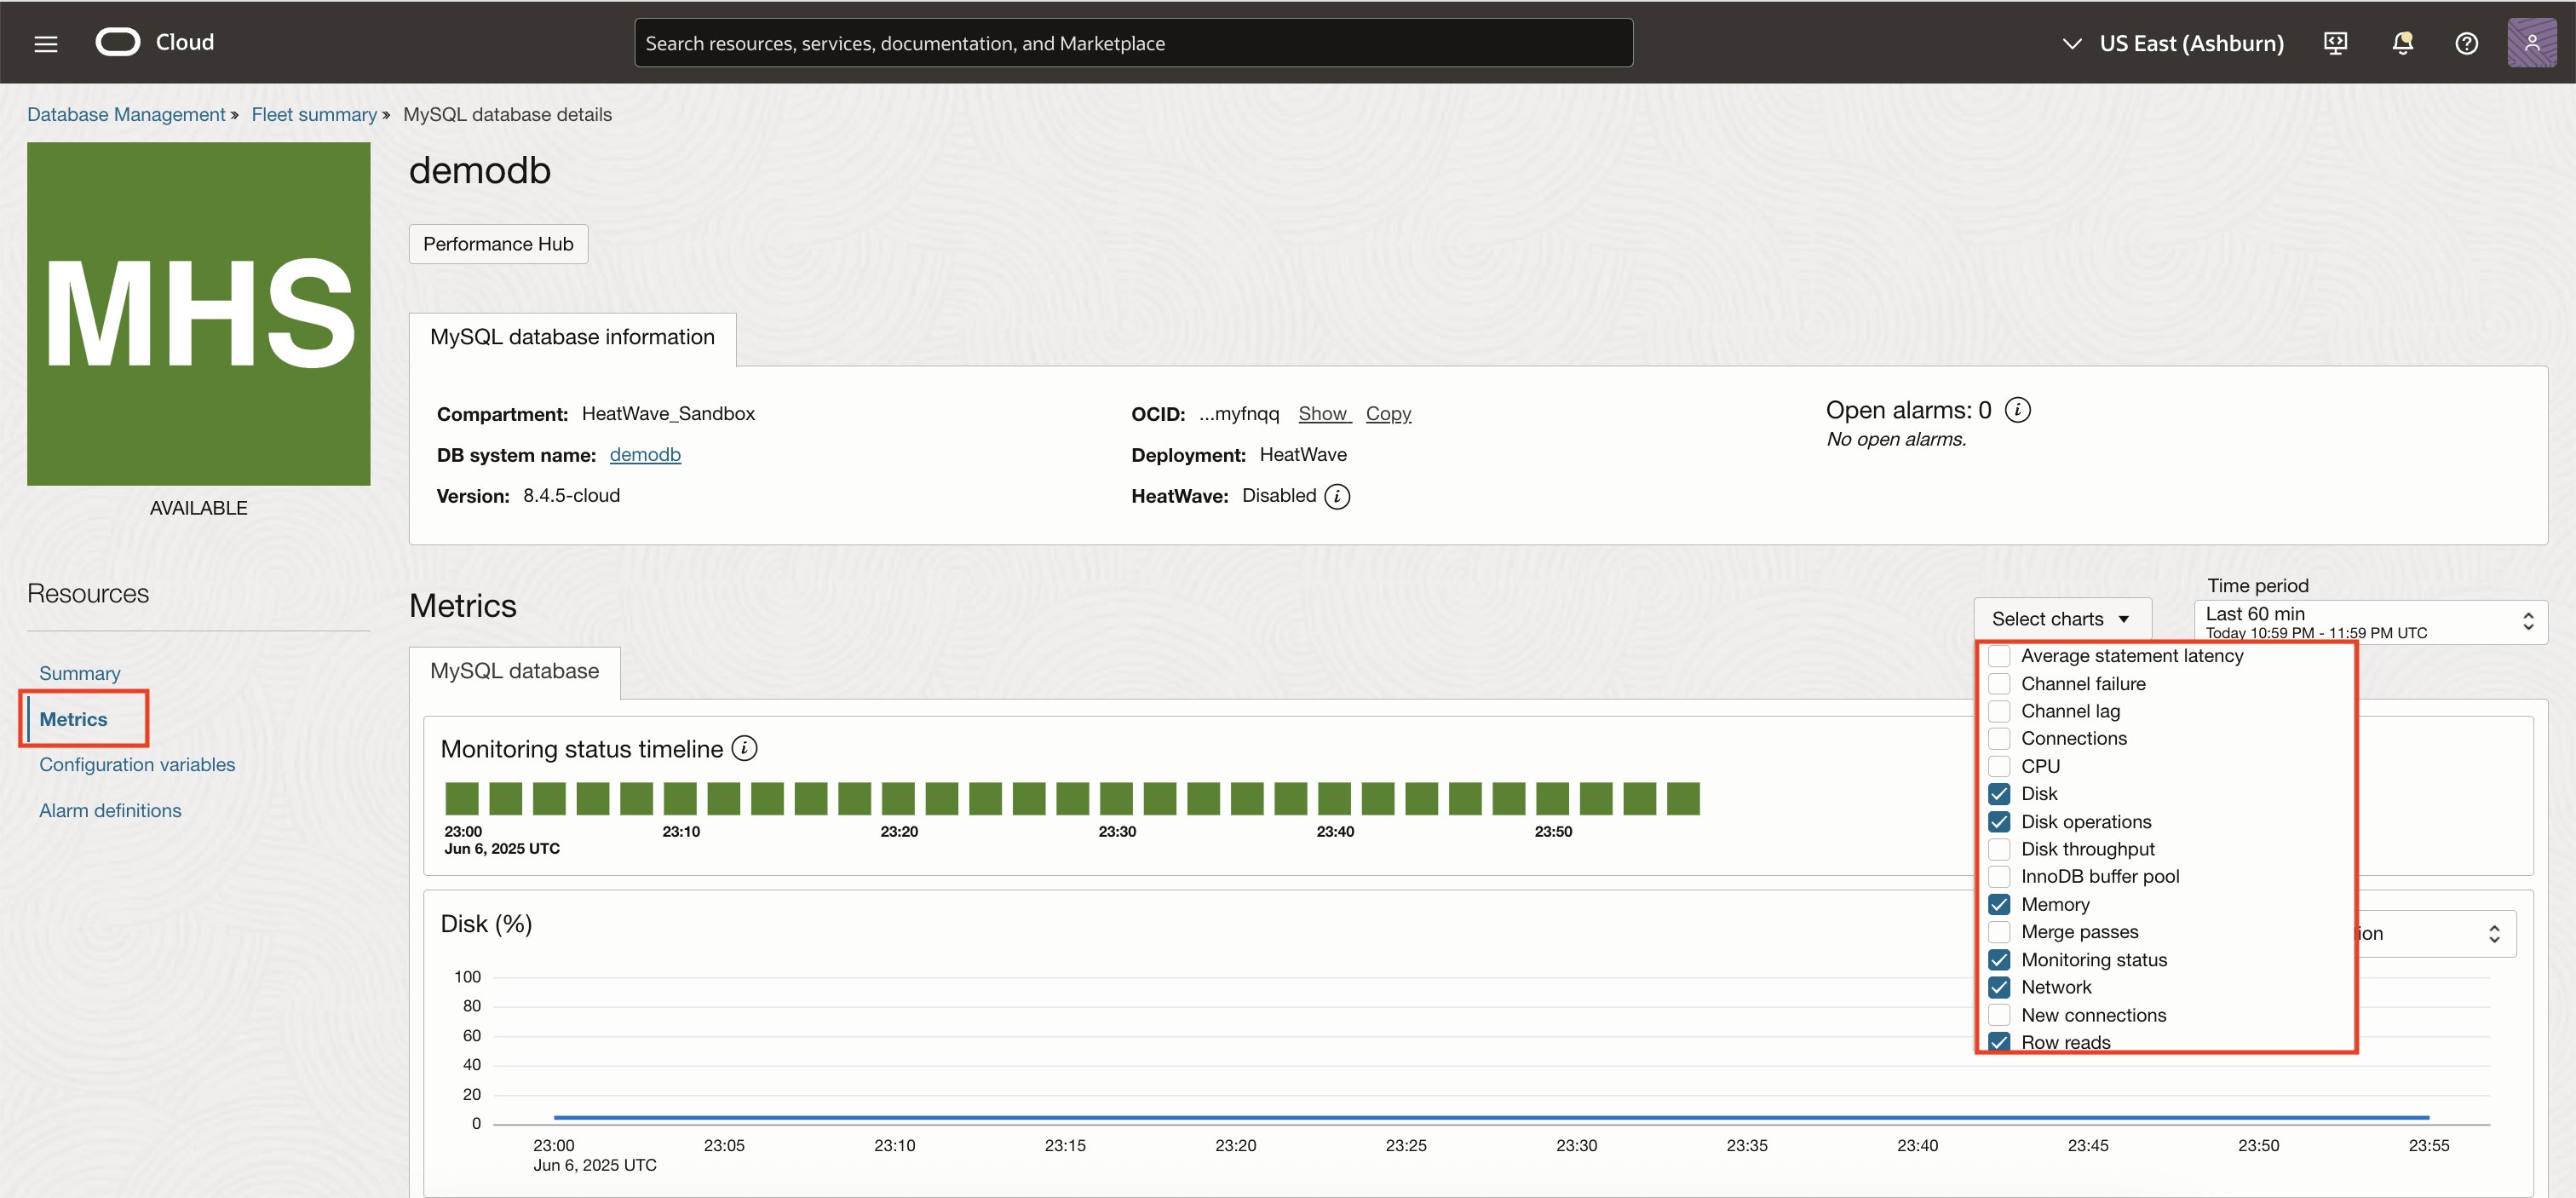Click the Performance Hub button
Viewport: 2576px width, 1198px height.
coord(497,243)
